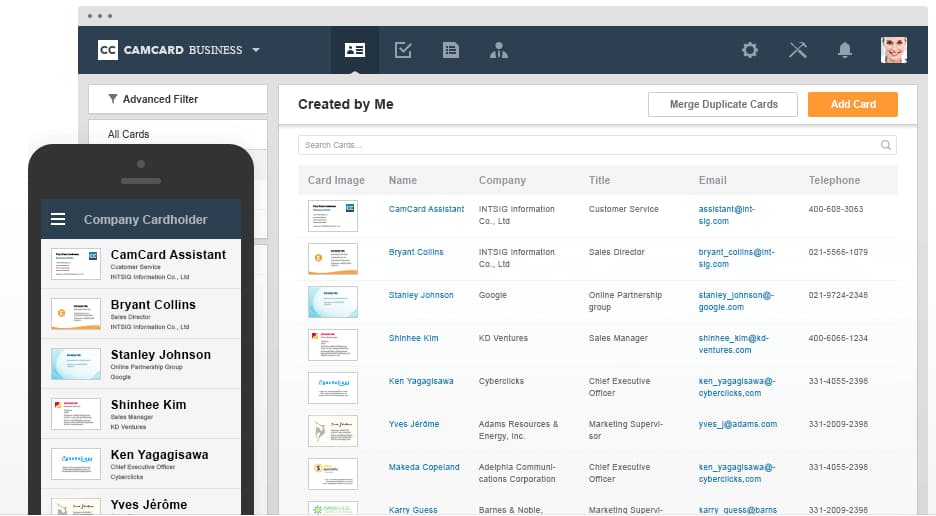This screenshot has width=936, height=516.
Task: Open the tasks checkmark icon in navbar
Action: (403, 50)
